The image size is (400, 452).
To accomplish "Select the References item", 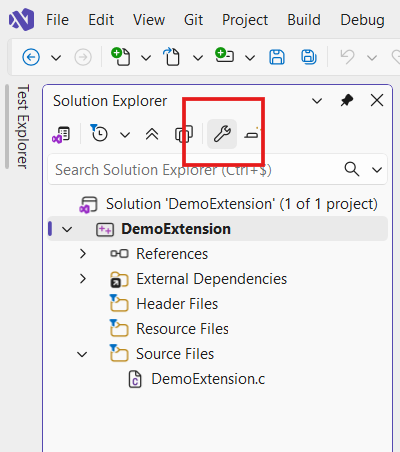I will (172, 254).
